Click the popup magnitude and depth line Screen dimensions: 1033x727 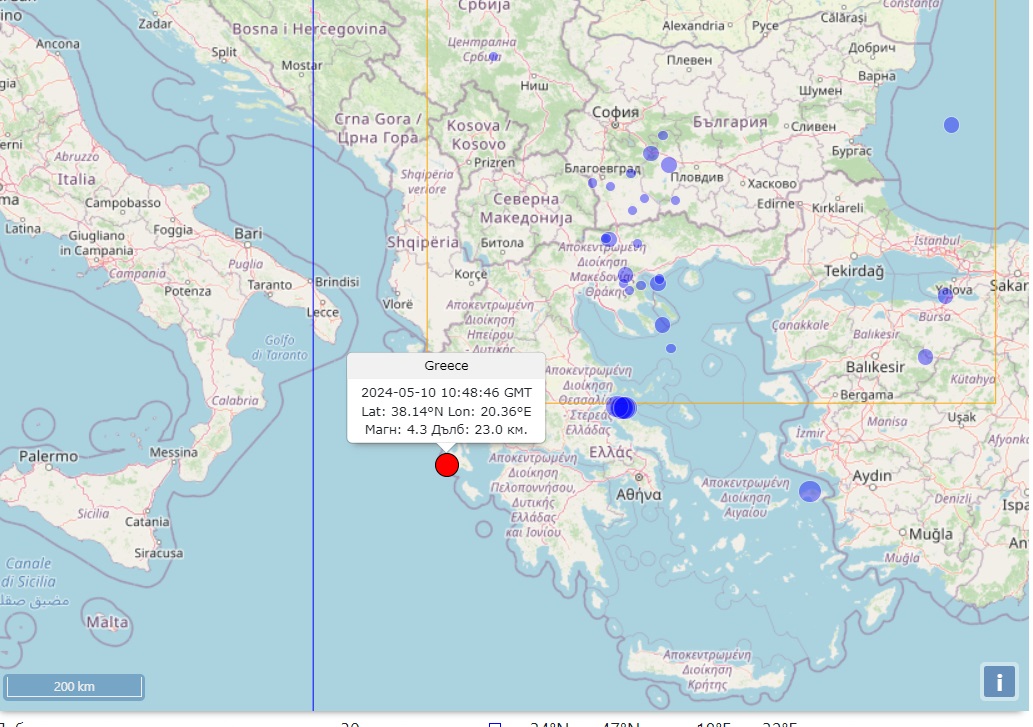(446, 430)
